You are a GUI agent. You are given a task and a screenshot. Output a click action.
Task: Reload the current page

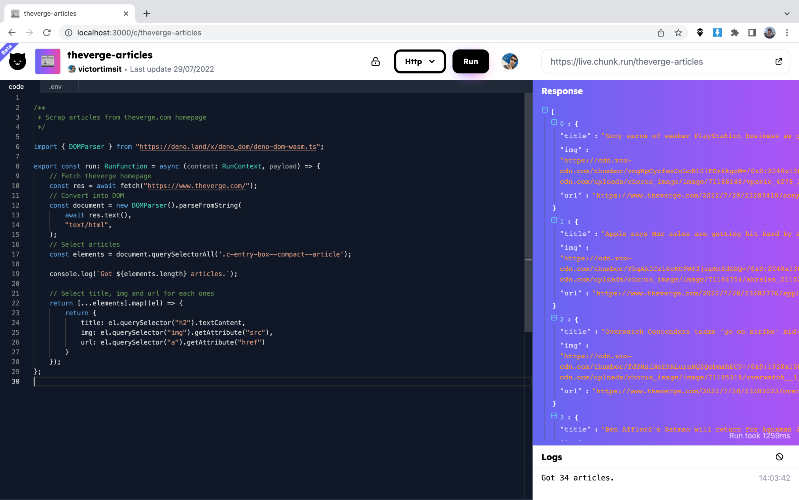(x=47, y=33)
